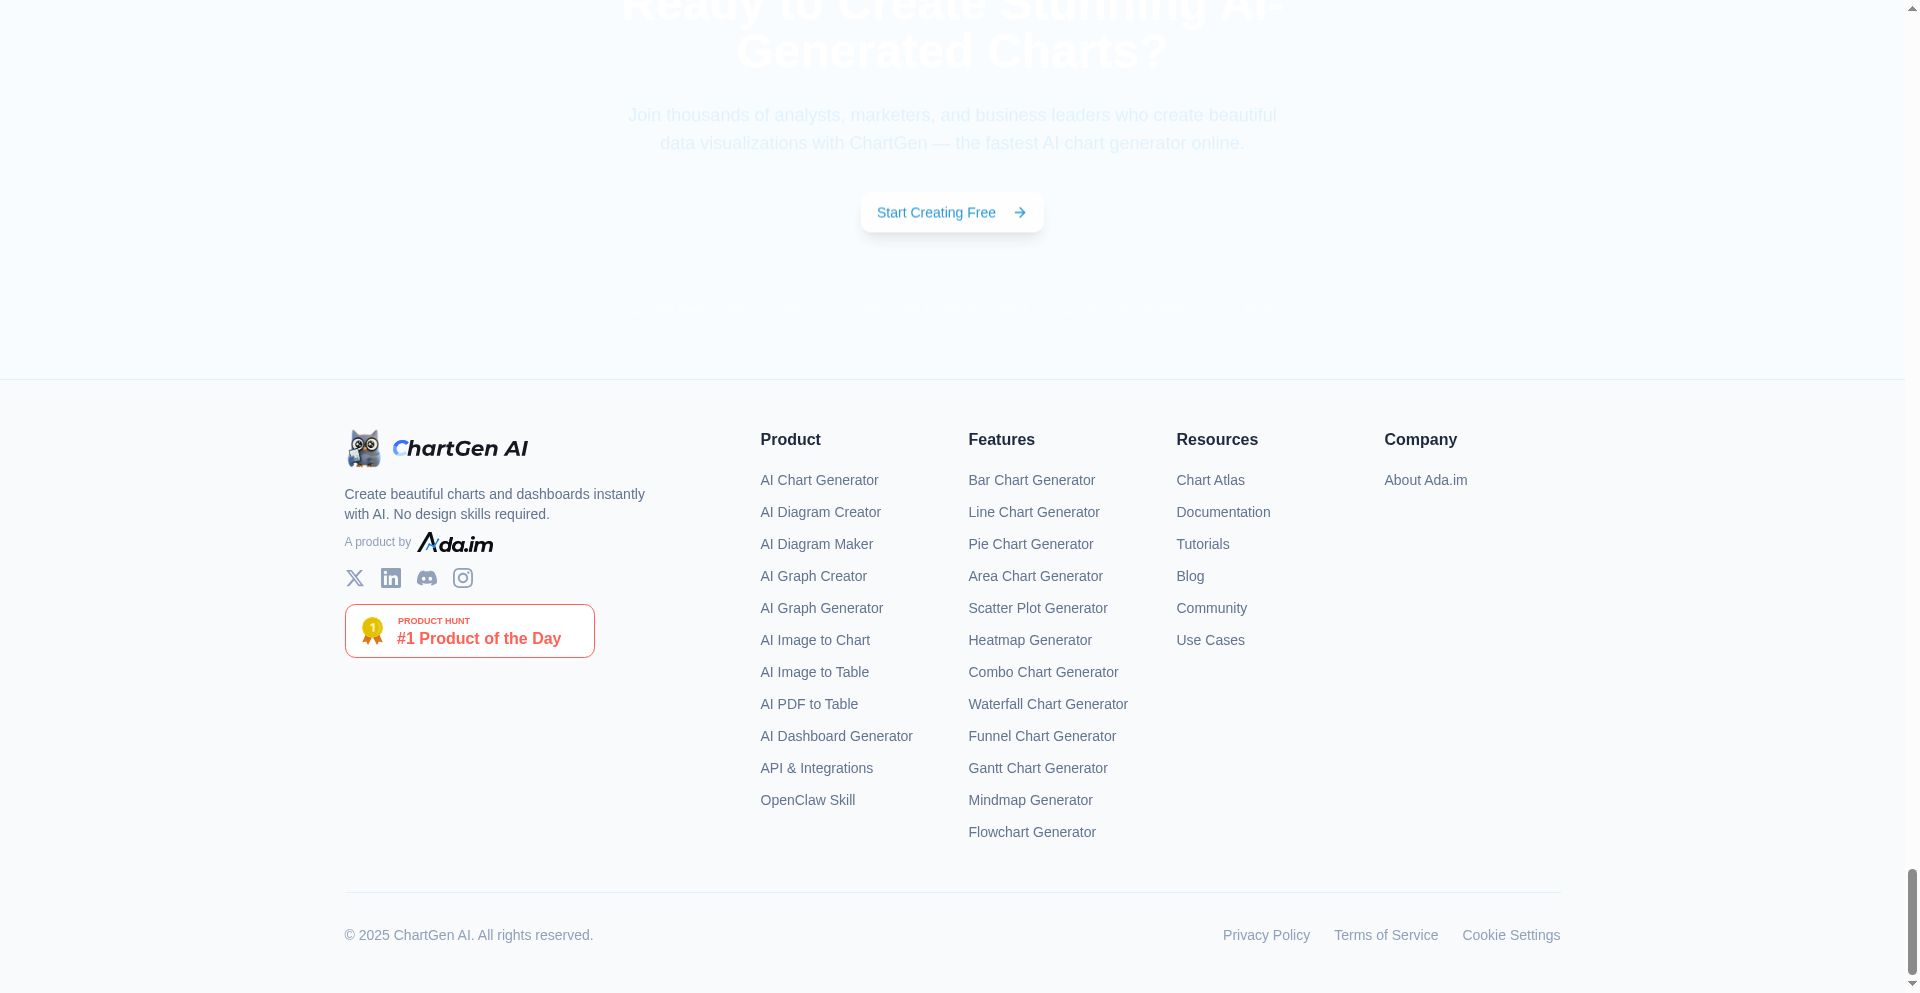Open the Instagram social icon
Image resolution: width=1920 pixels, height=993 pixels.
pos(463,578)
